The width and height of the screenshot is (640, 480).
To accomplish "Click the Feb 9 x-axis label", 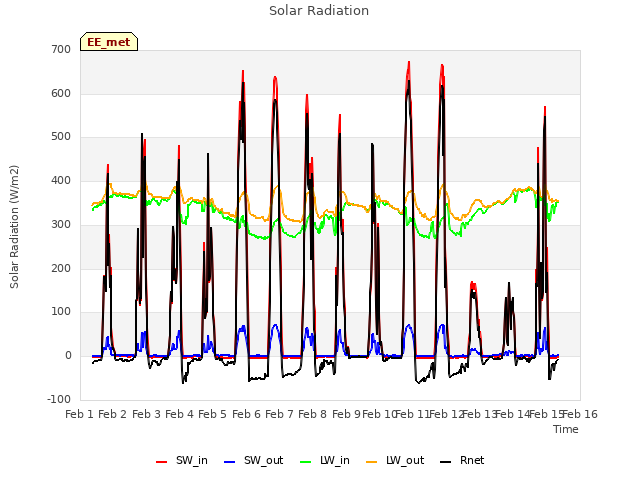I will [x=346, y=414].
